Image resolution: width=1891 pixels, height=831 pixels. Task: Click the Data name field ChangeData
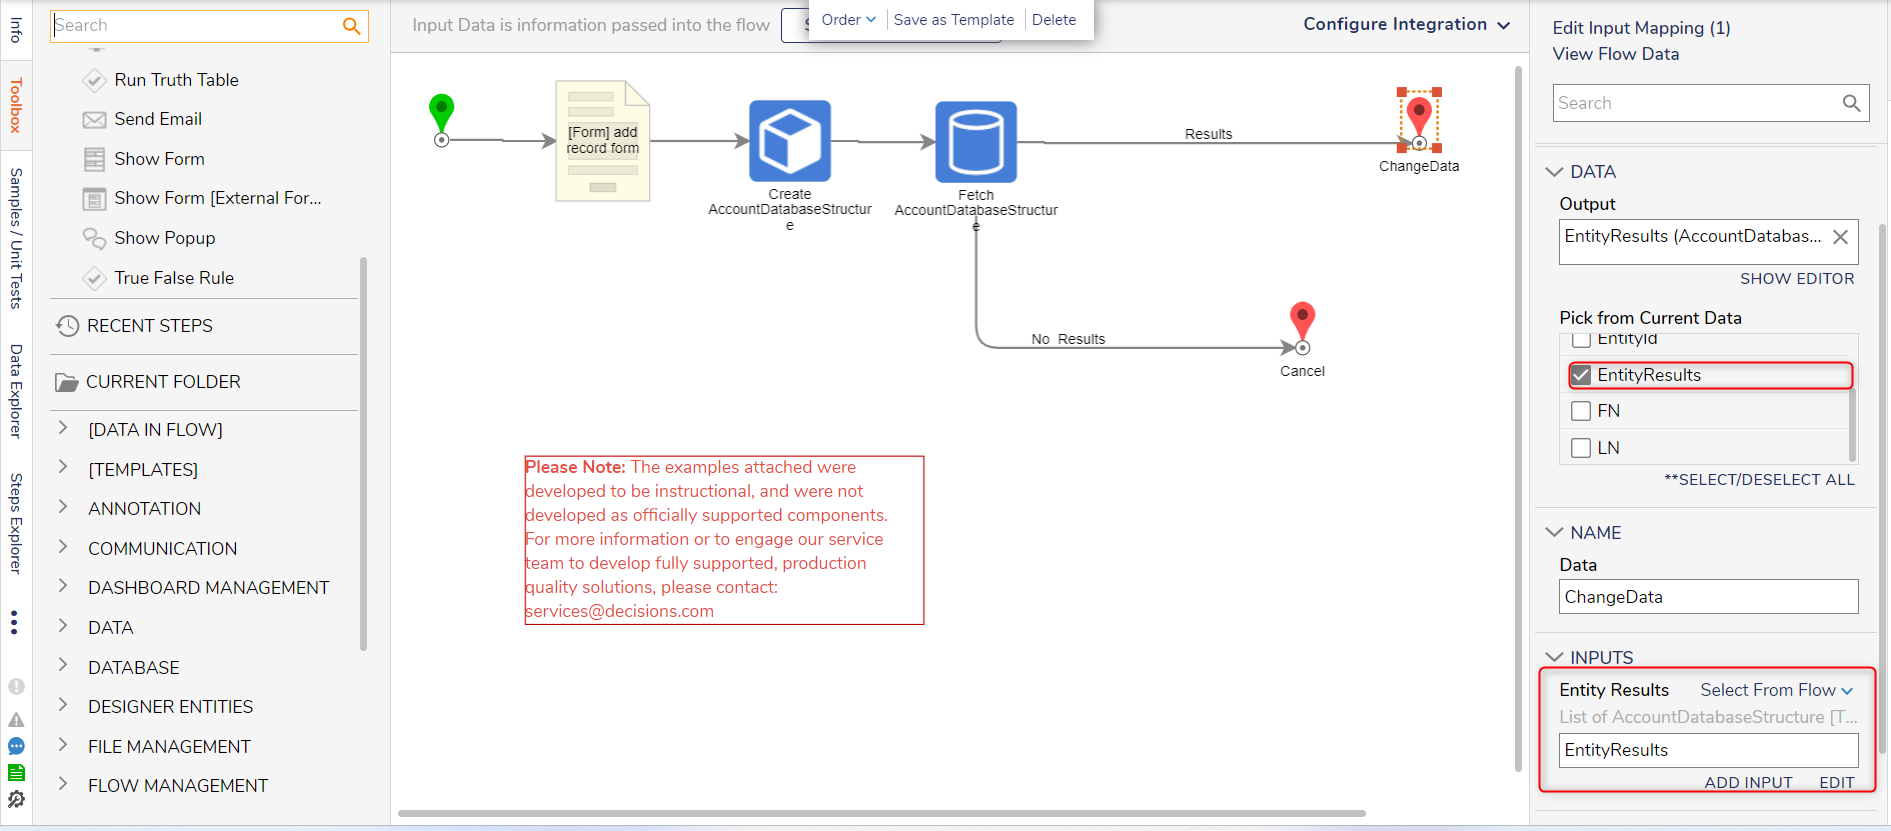point(1708,597)
